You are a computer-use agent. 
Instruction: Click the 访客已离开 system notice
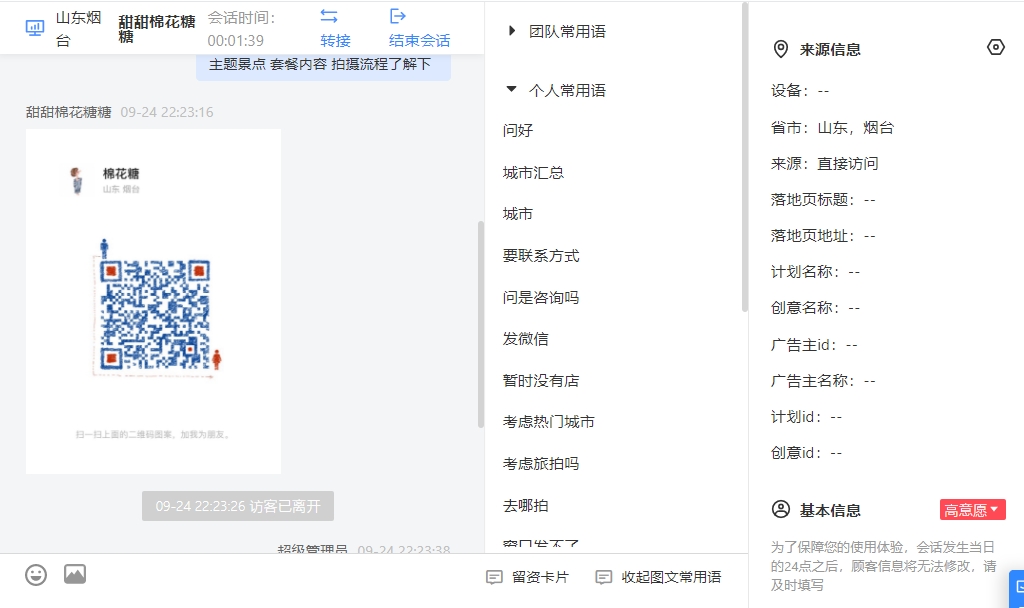[x=238, y=506]
